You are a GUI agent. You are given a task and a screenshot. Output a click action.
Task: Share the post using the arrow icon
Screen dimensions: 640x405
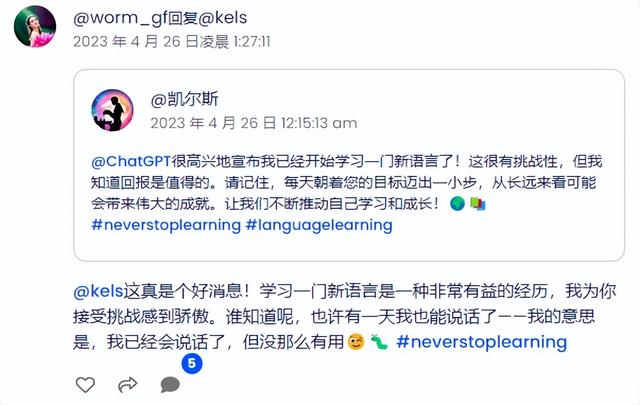(127, 385)
